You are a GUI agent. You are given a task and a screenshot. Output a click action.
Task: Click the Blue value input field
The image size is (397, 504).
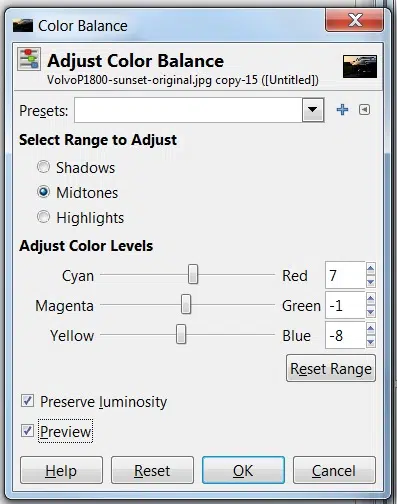[x=345, y=335]
